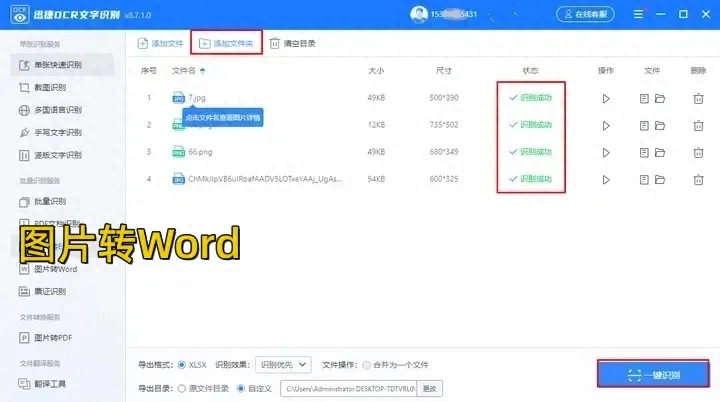Click the 54KB size cell
720x402 pixels.
point(376,179)
